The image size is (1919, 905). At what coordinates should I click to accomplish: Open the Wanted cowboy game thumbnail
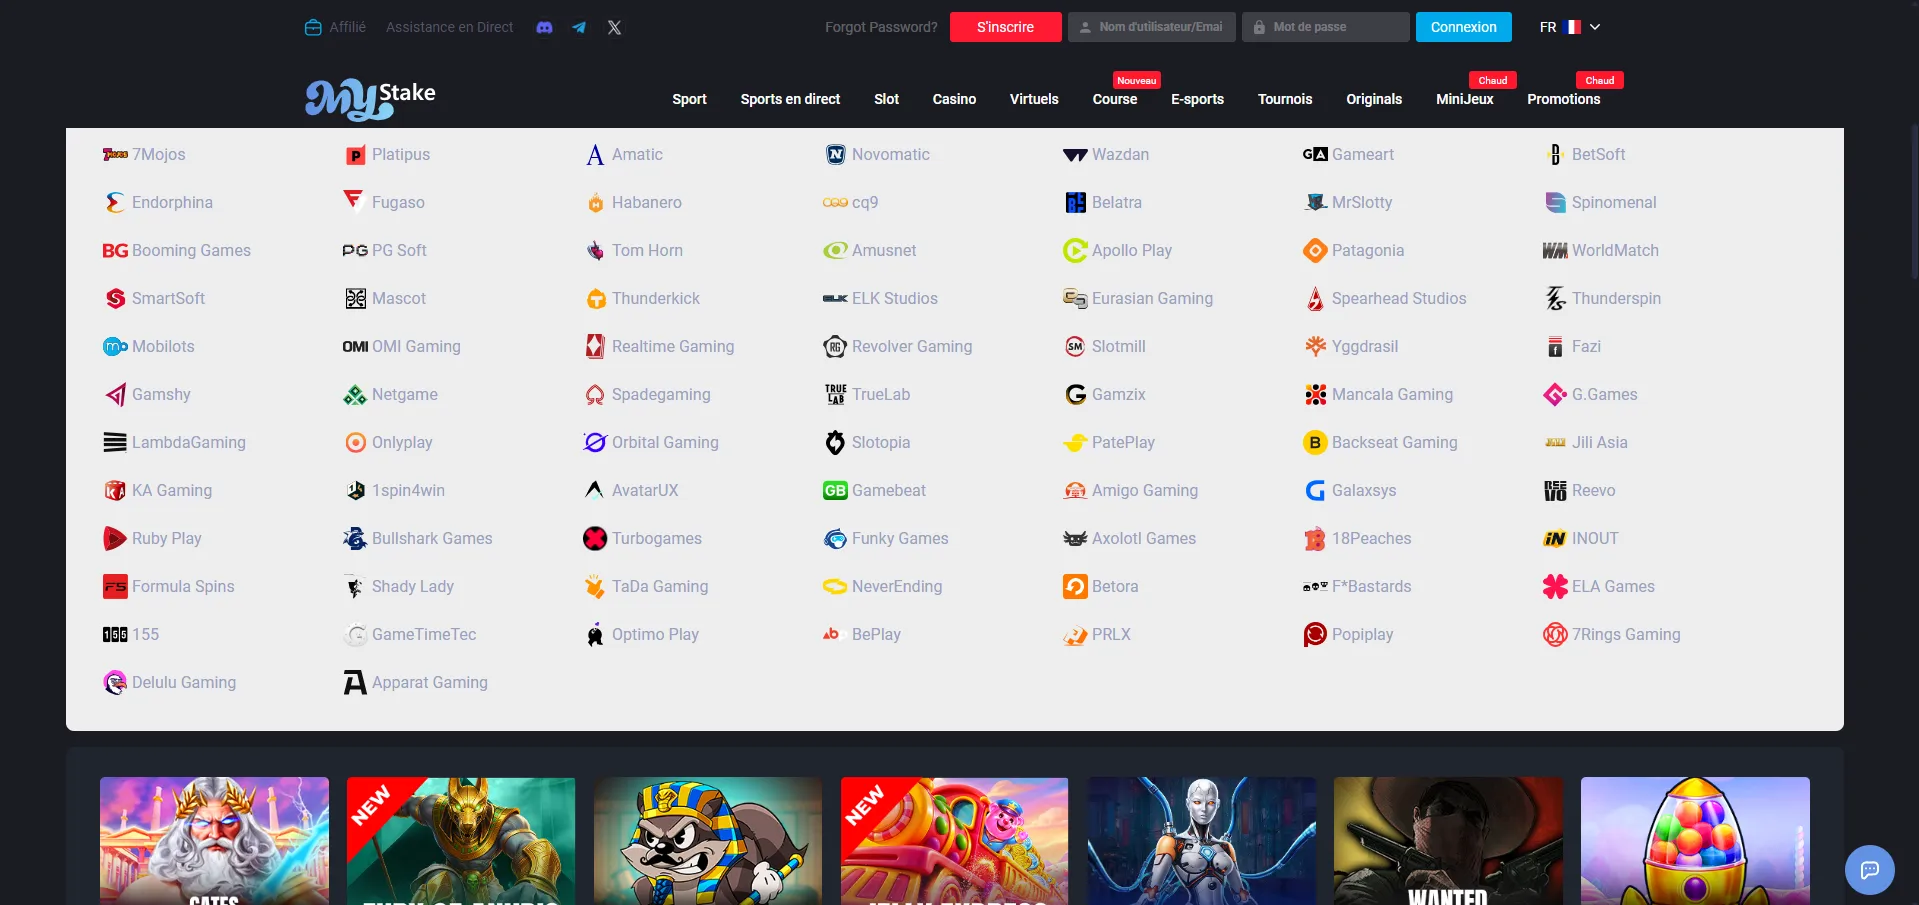click(1448, 841)
